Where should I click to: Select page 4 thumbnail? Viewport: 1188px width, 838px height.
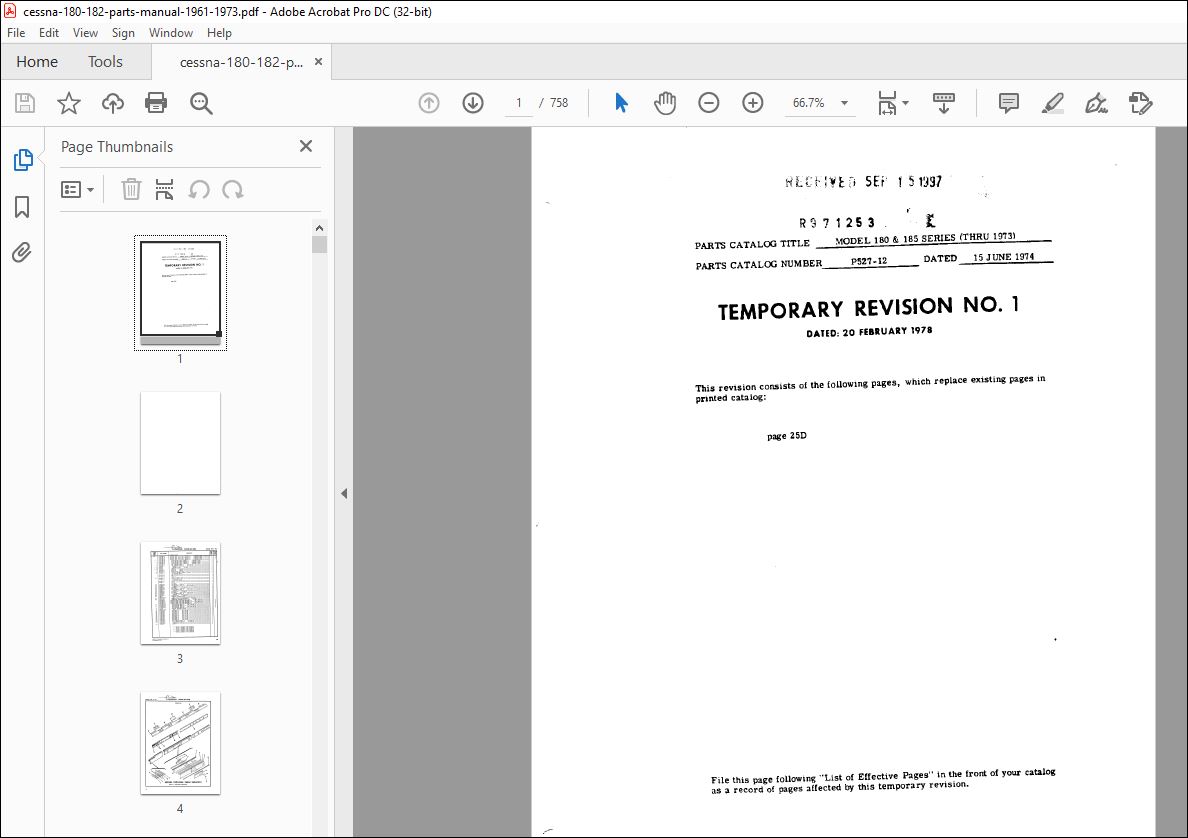tap(180, 743)
